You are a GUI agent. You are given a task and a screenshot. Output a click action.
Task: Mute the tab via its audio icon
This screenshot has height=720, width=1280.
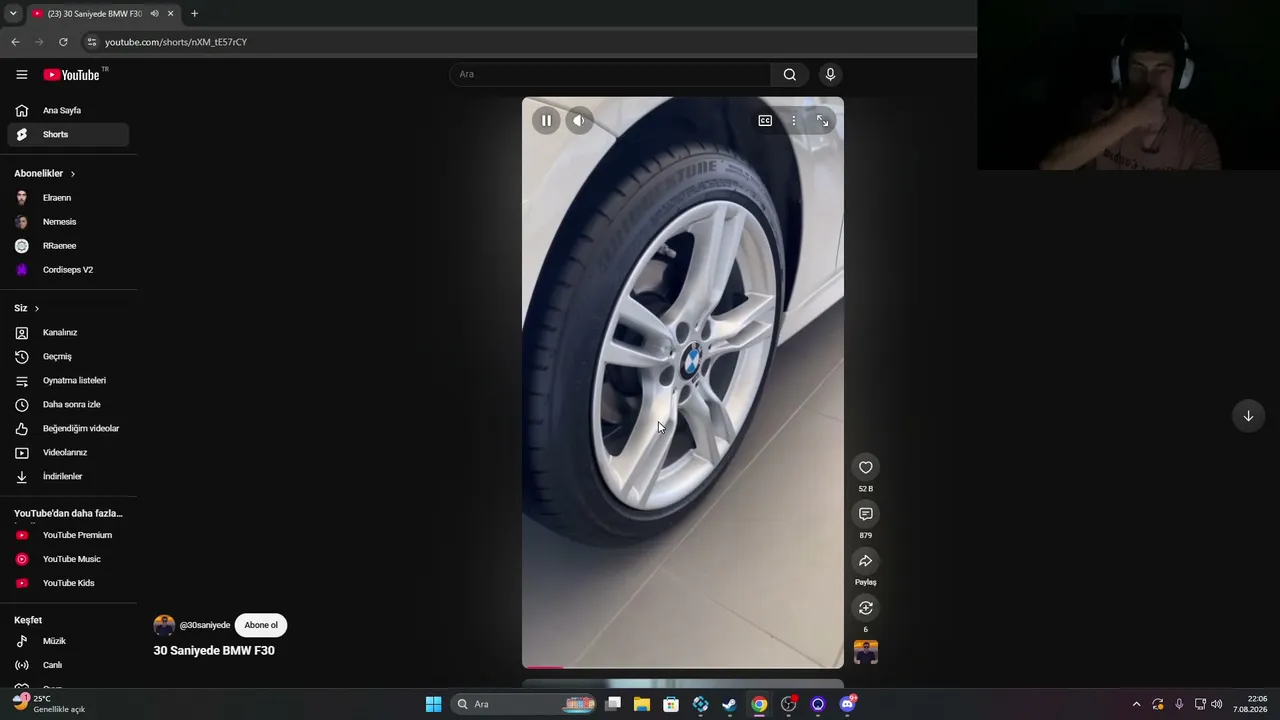tap(154, 14)
